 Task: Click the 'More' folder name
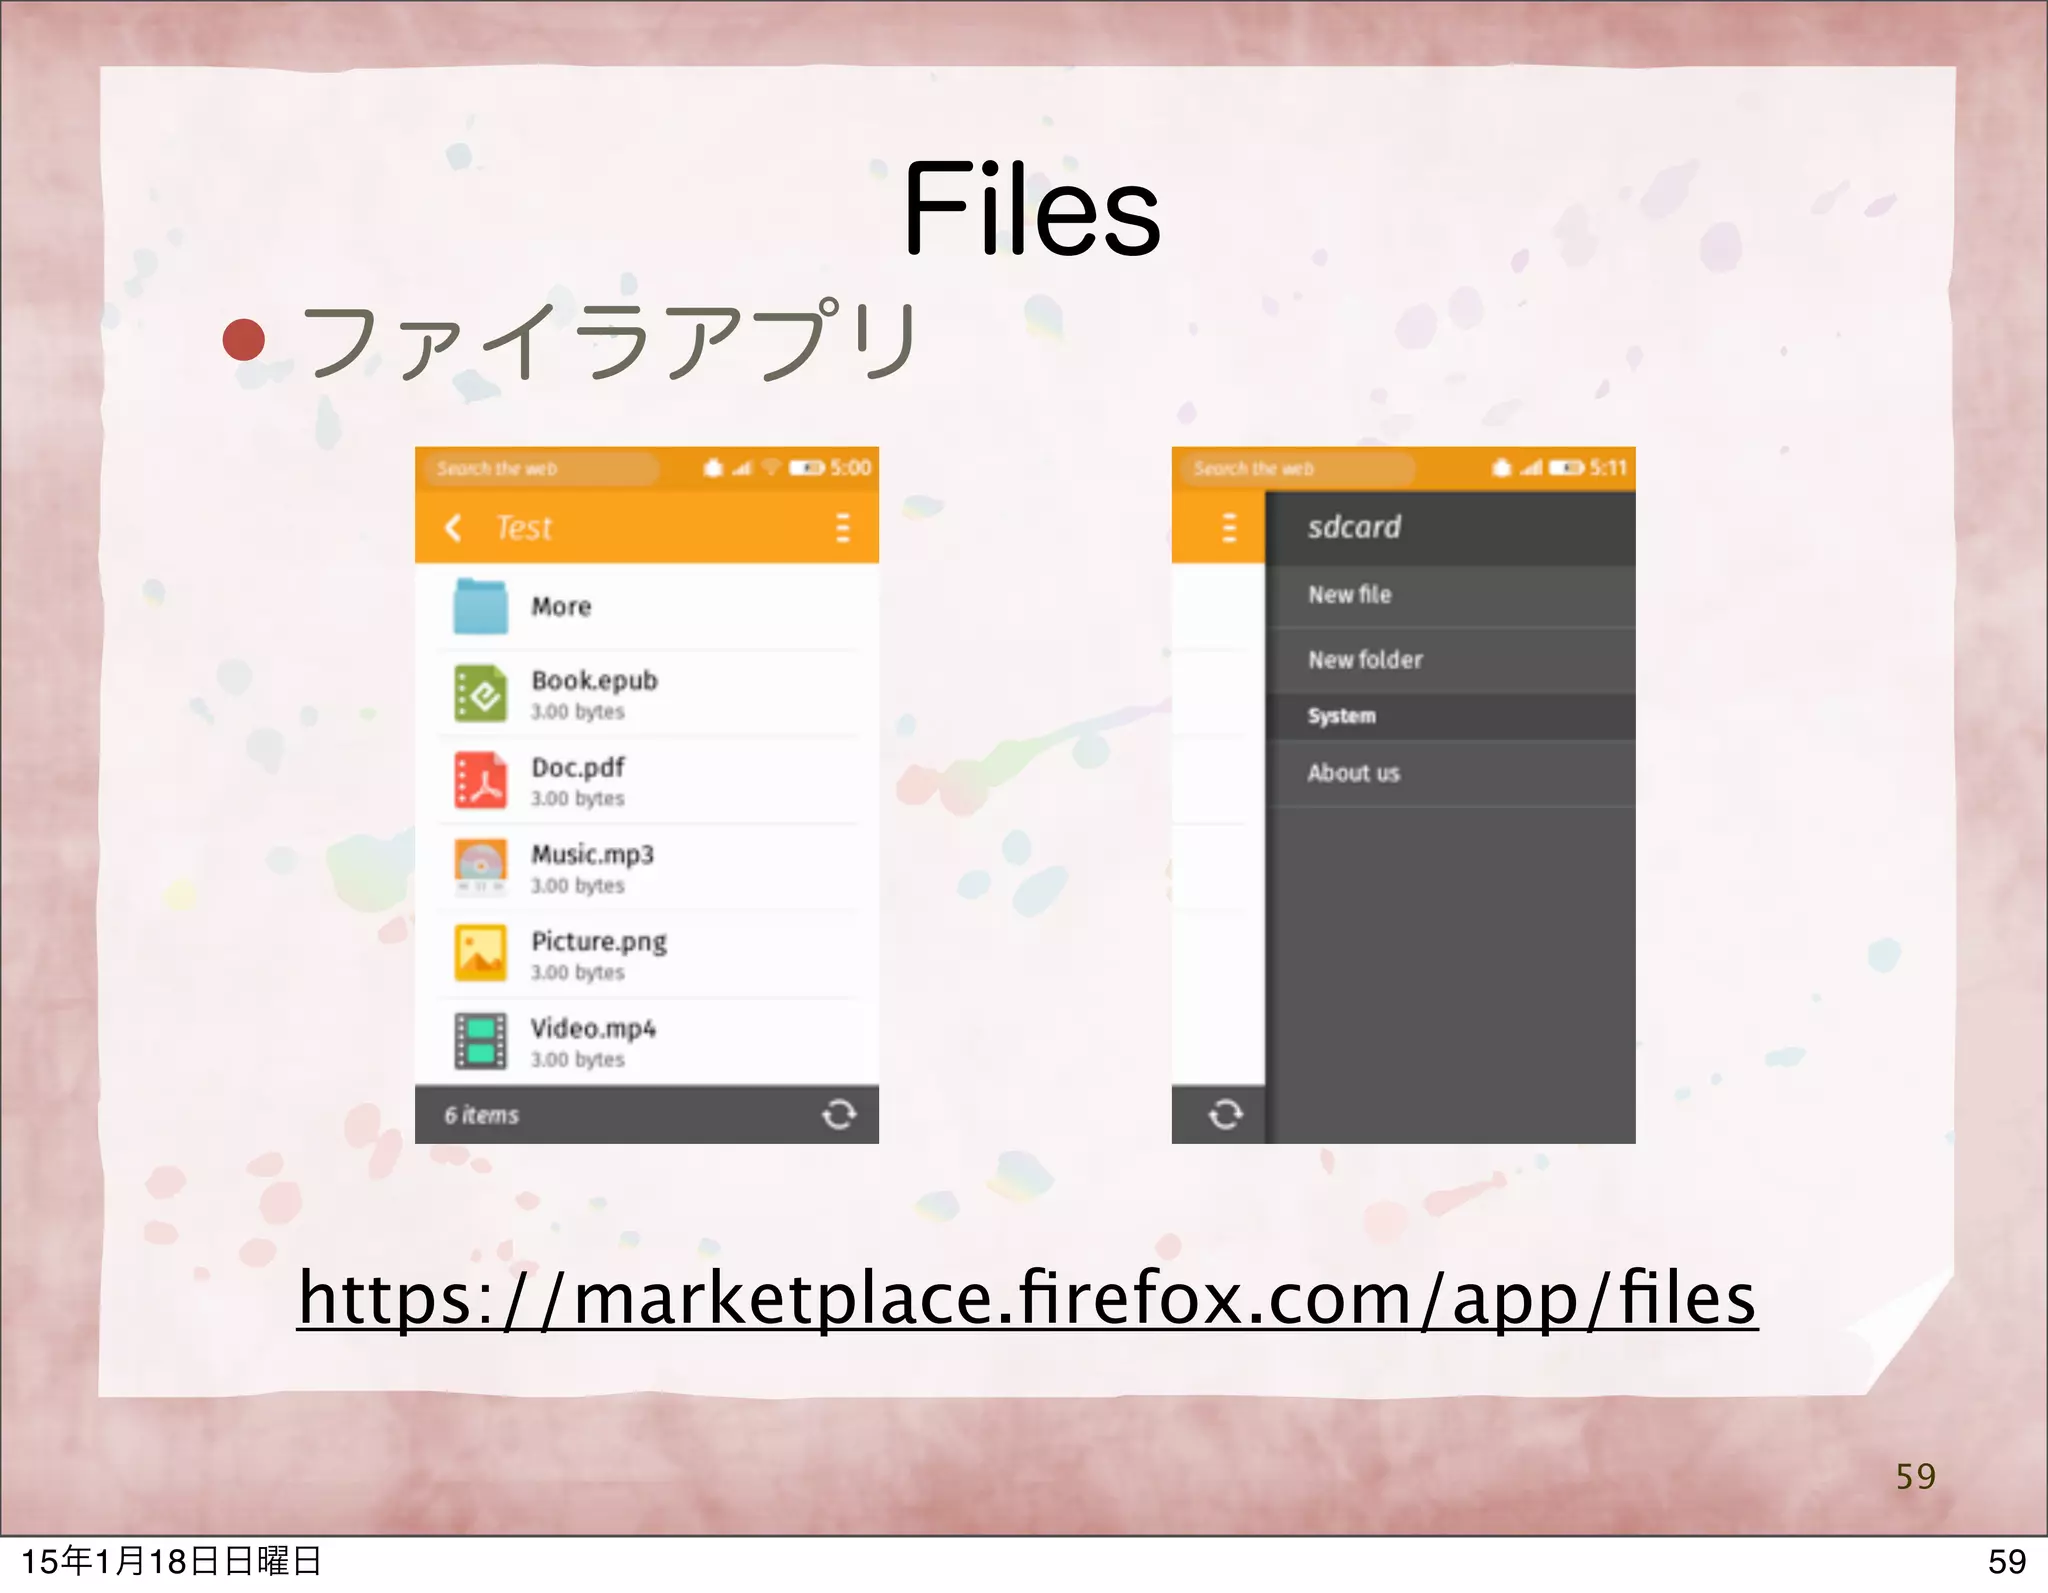tap(561, 606)
